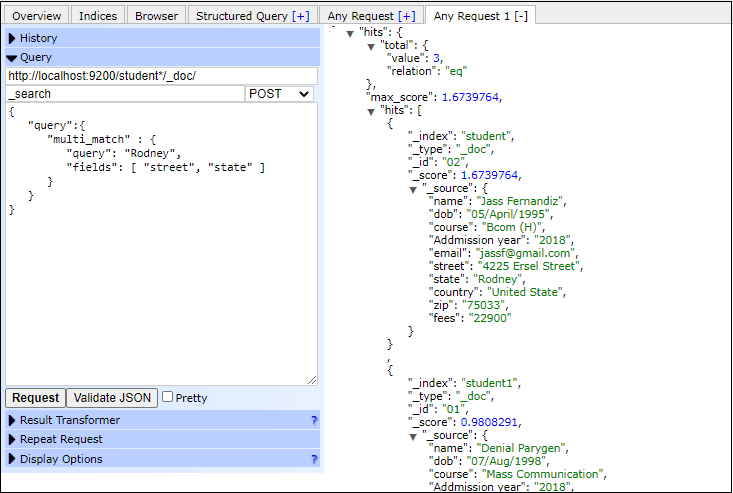Click the zip "75033" value
Screen dimensions: 733x493
point(484,305)
